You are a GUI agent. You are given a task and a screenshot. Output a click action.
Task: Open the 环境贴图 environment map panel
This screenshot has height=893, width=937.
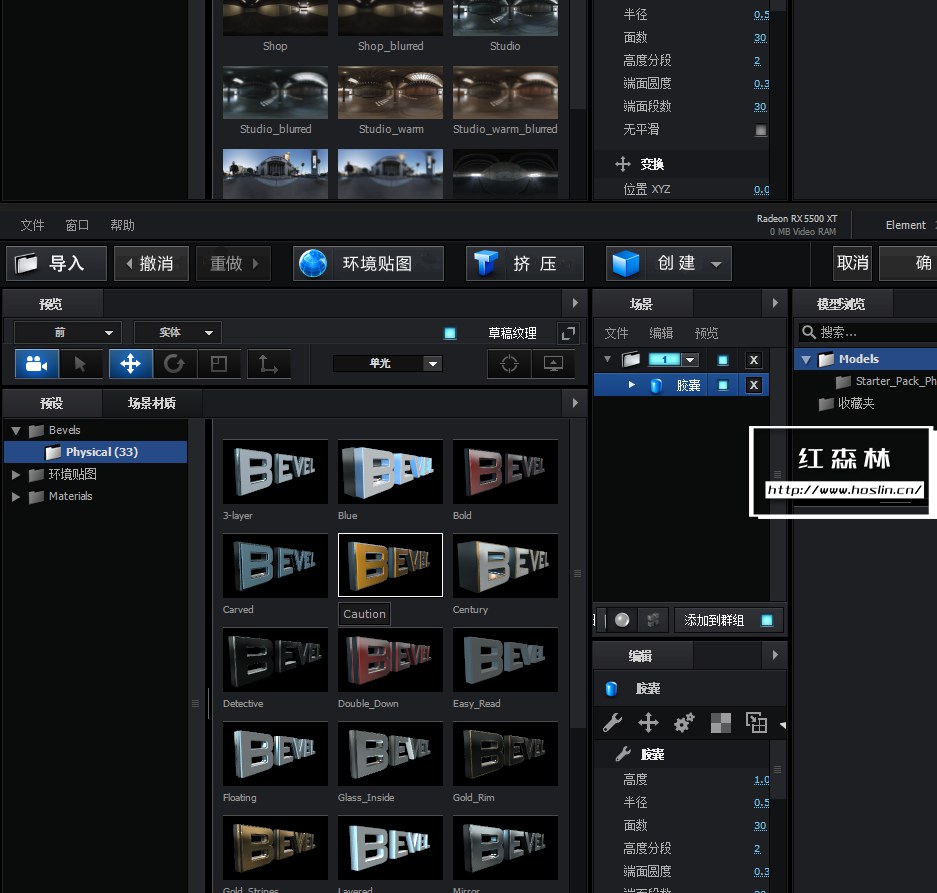[368, 263]
